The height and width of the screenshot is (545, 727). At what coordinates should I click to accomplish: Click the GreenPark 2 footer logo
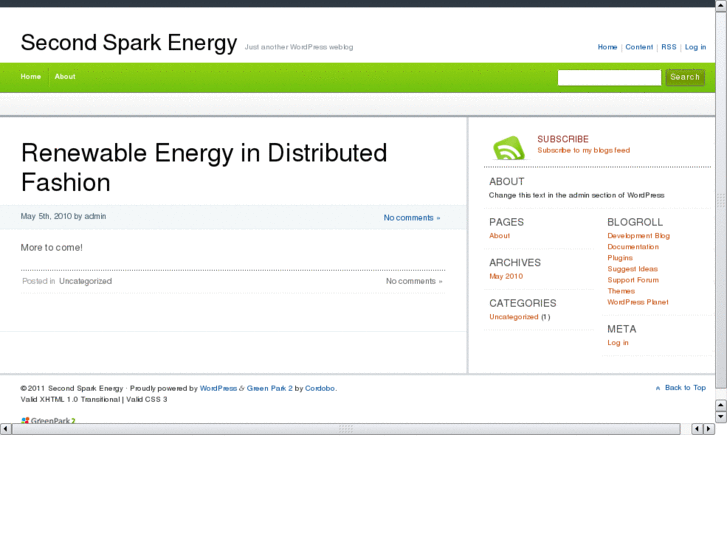tap(48, 420)
